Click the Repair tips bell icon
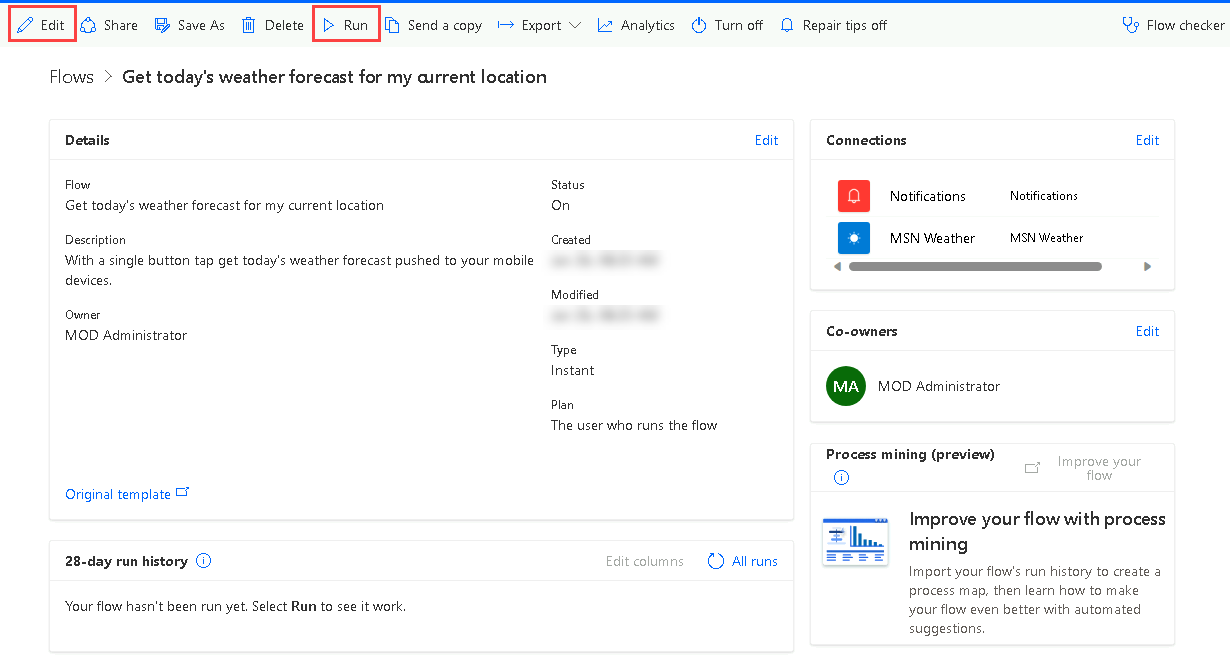Screen dimensions: 1230x661 [787, 25]
